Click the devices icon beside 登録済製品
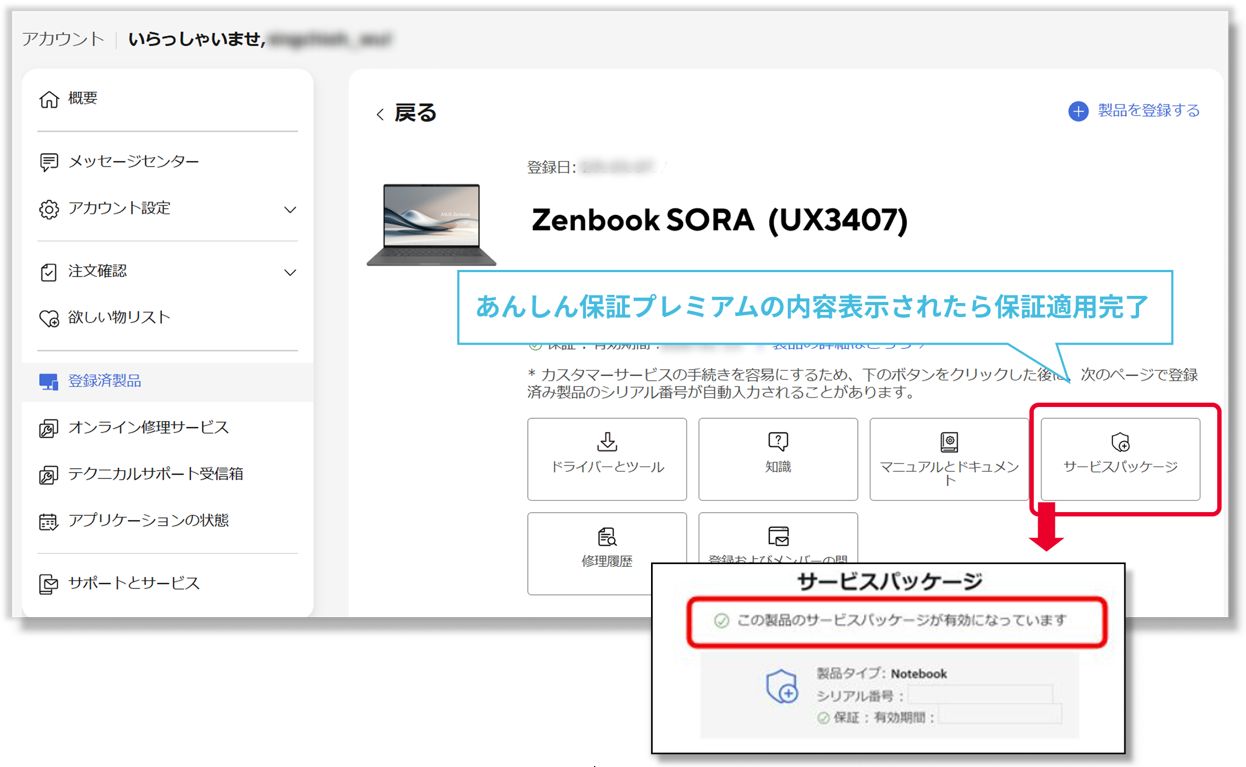Image resolution: width=1246 pixels, height=767 pixels. (48, 382)
